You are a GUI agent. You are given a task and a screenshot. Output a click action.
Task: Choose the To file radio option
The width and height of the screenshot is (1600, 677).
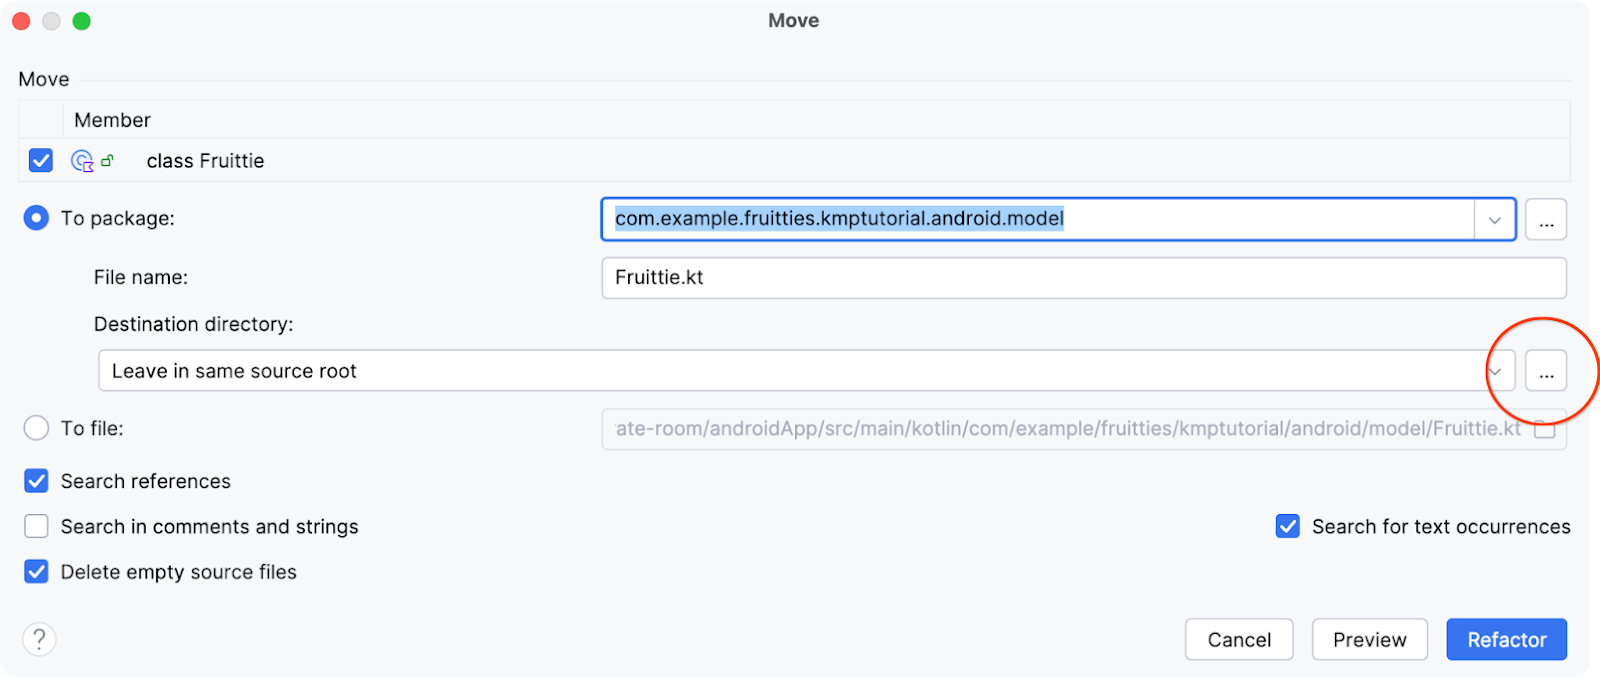tap(36, 428)
